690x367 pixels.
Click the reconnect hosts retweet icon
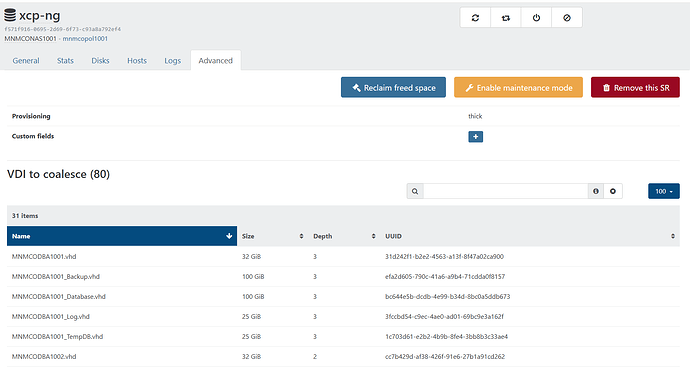pos(506,18)
